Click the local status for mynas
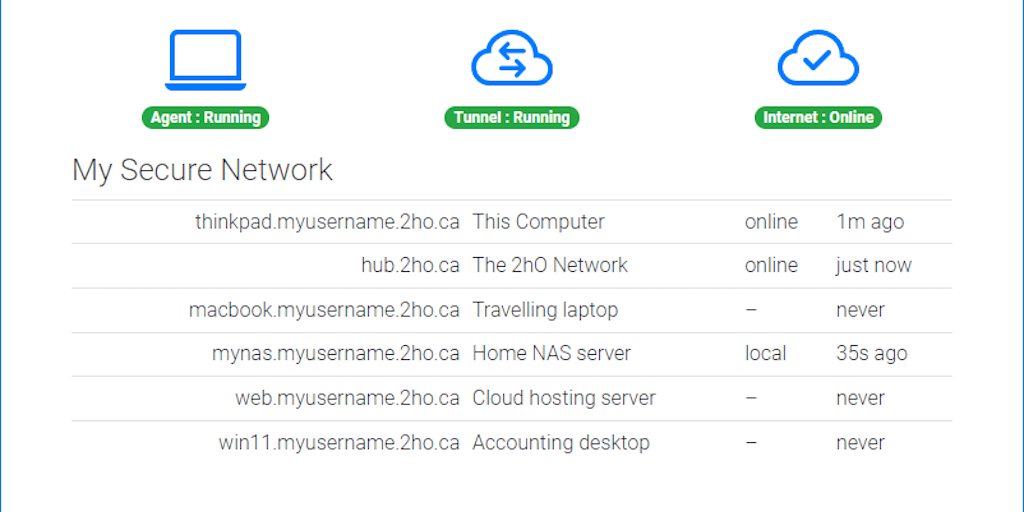 765,354
